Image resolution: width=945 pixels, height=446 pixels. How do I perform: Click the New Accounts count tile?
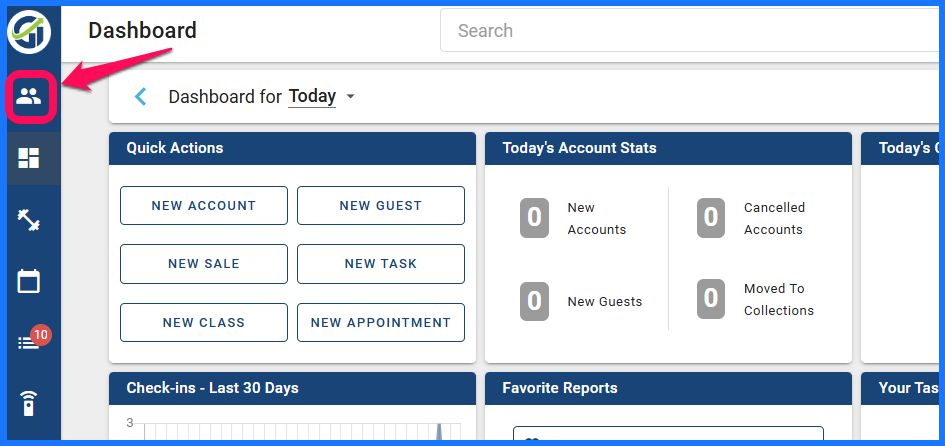coord(535,218)
